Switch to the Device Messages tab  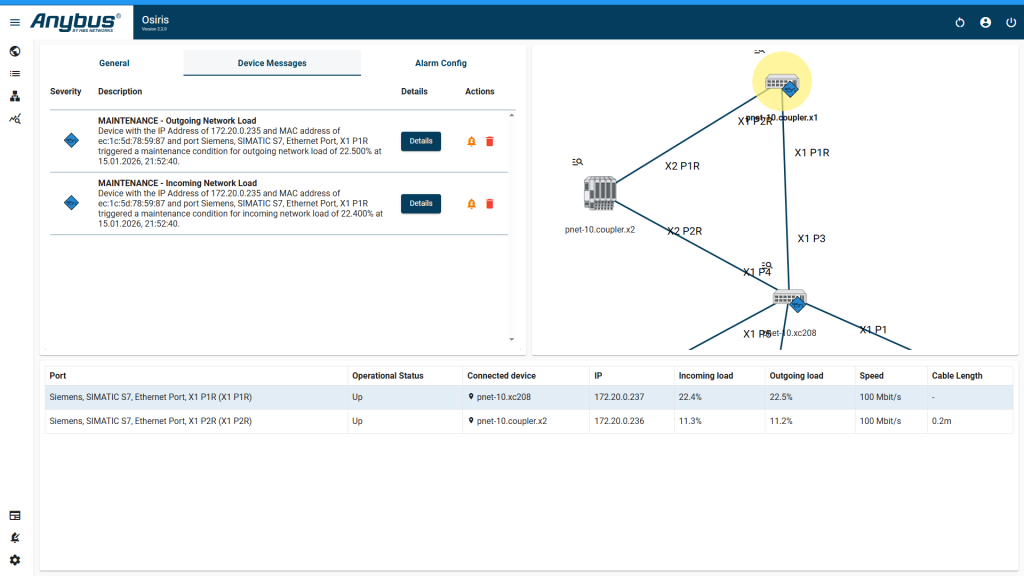point(272,63)
